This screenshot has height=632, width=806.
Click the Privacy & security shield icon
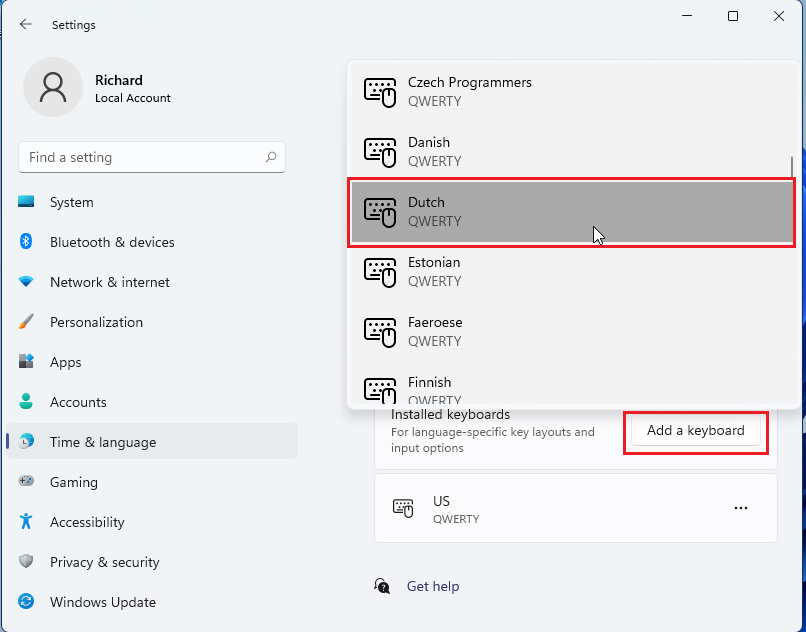point(27,562)
